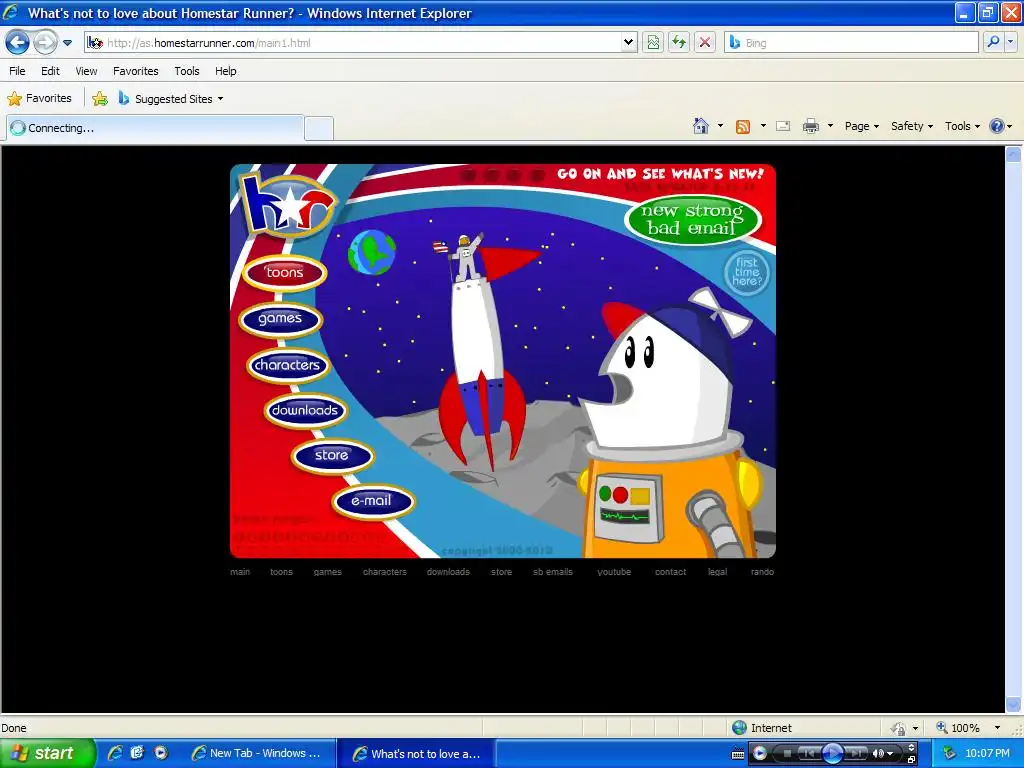The width and height of the screenshot is (1024, 768).
Task: Open the Edit menu
Action: point(50,71)
